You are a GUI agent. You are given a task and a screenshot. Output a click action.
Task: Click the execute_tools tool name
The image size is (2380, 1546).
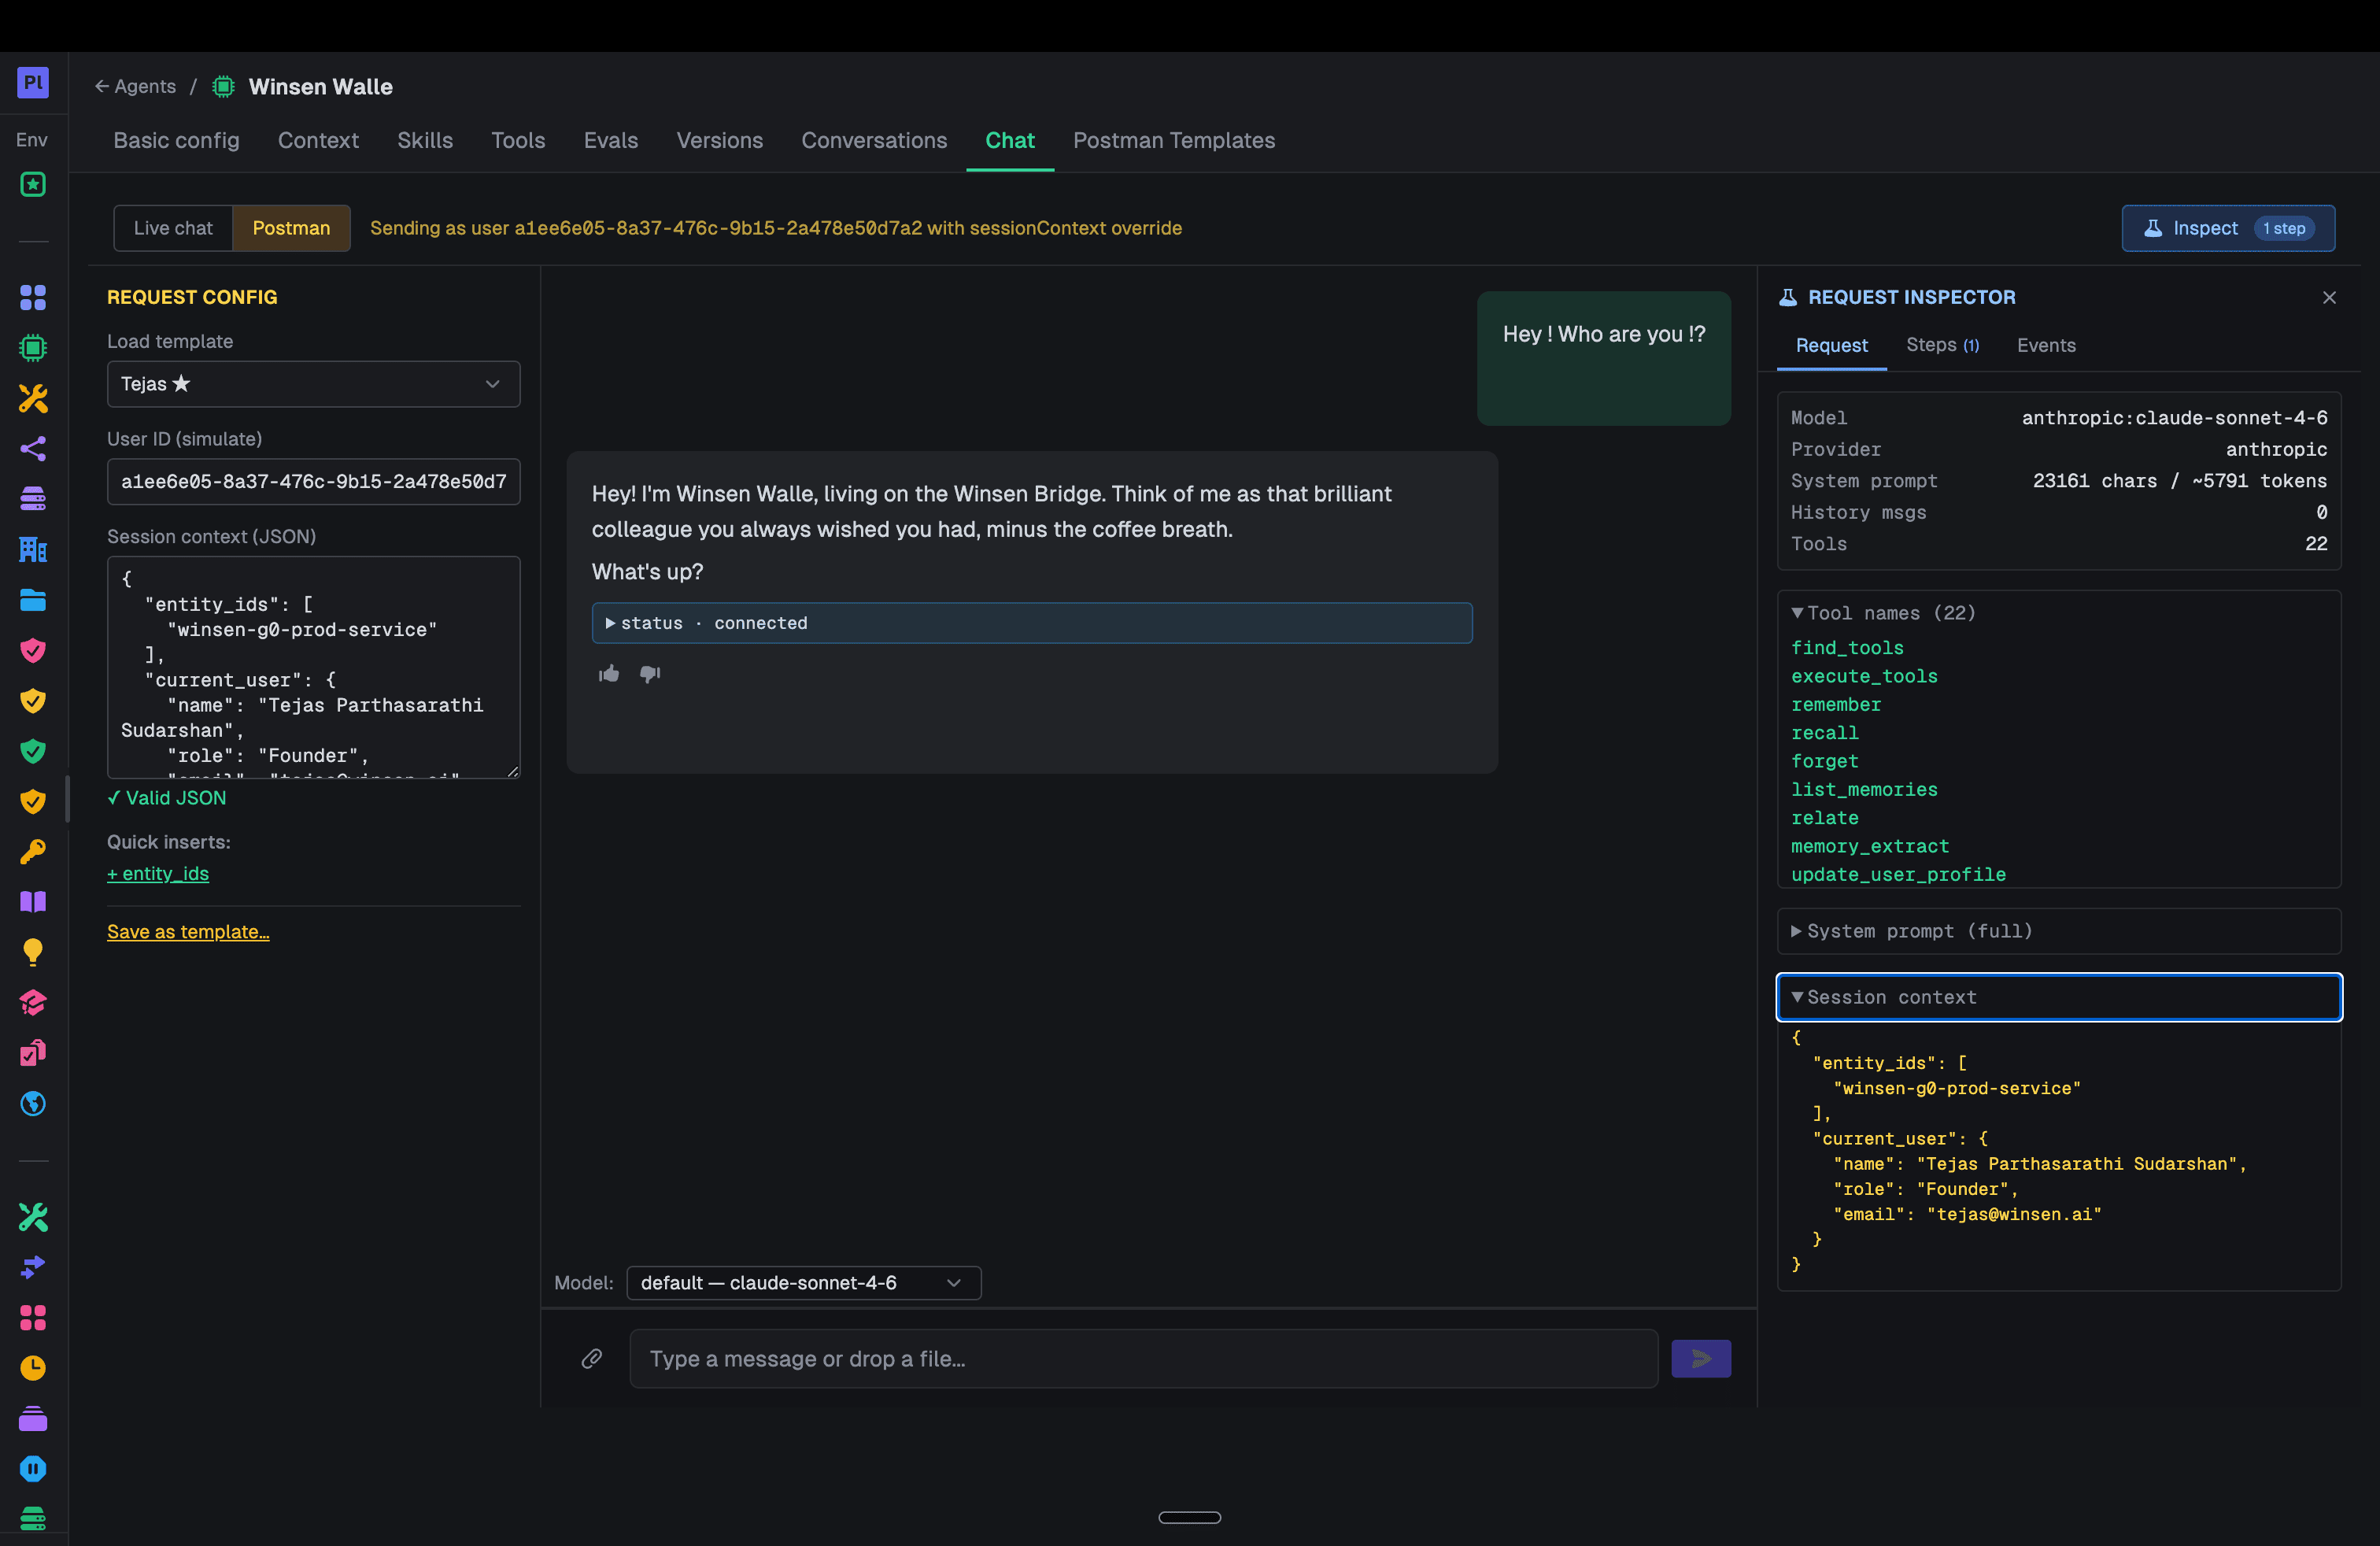pyautogui.click(x=1864, y=676)
